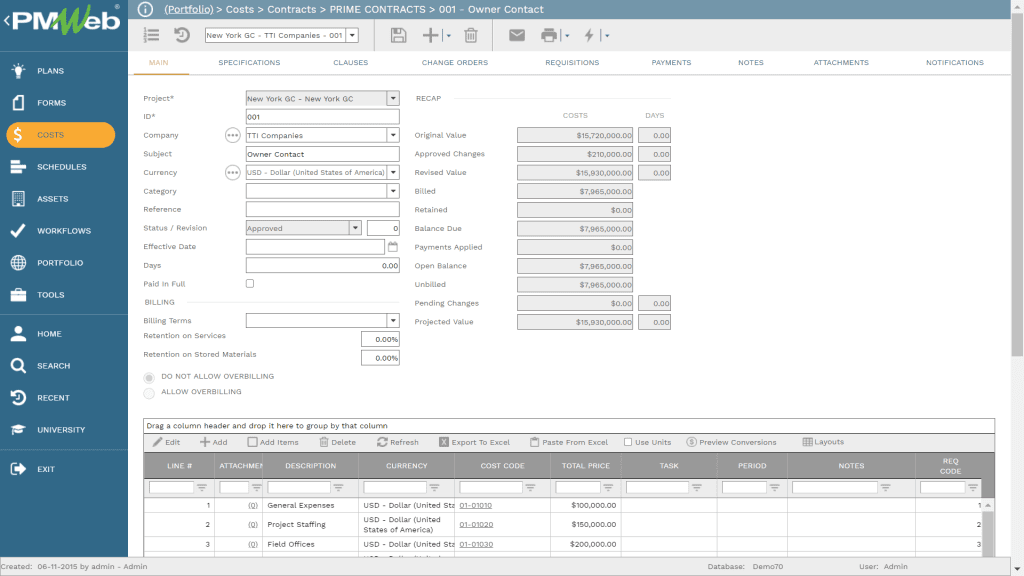Switch to the Attachments tab

pyautogui.click(x=841, y=63)
